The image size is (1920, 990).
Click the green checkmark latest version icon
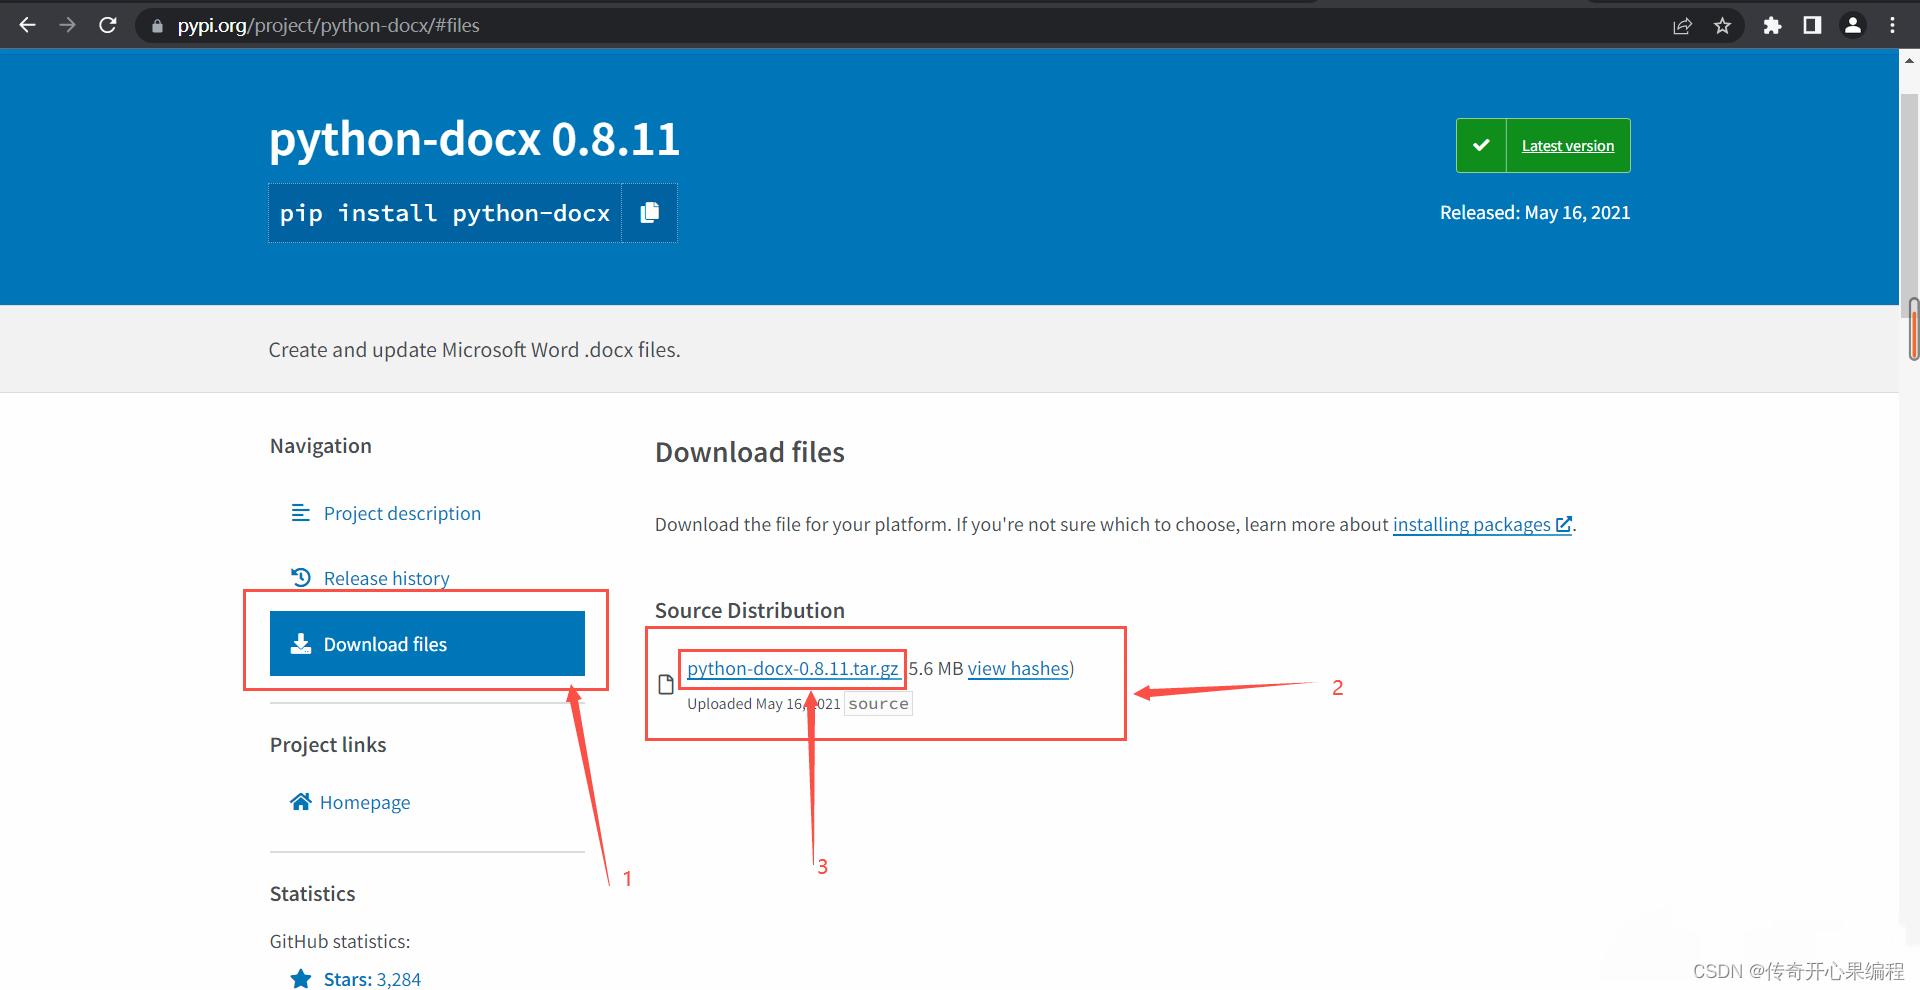point(1481,146)
